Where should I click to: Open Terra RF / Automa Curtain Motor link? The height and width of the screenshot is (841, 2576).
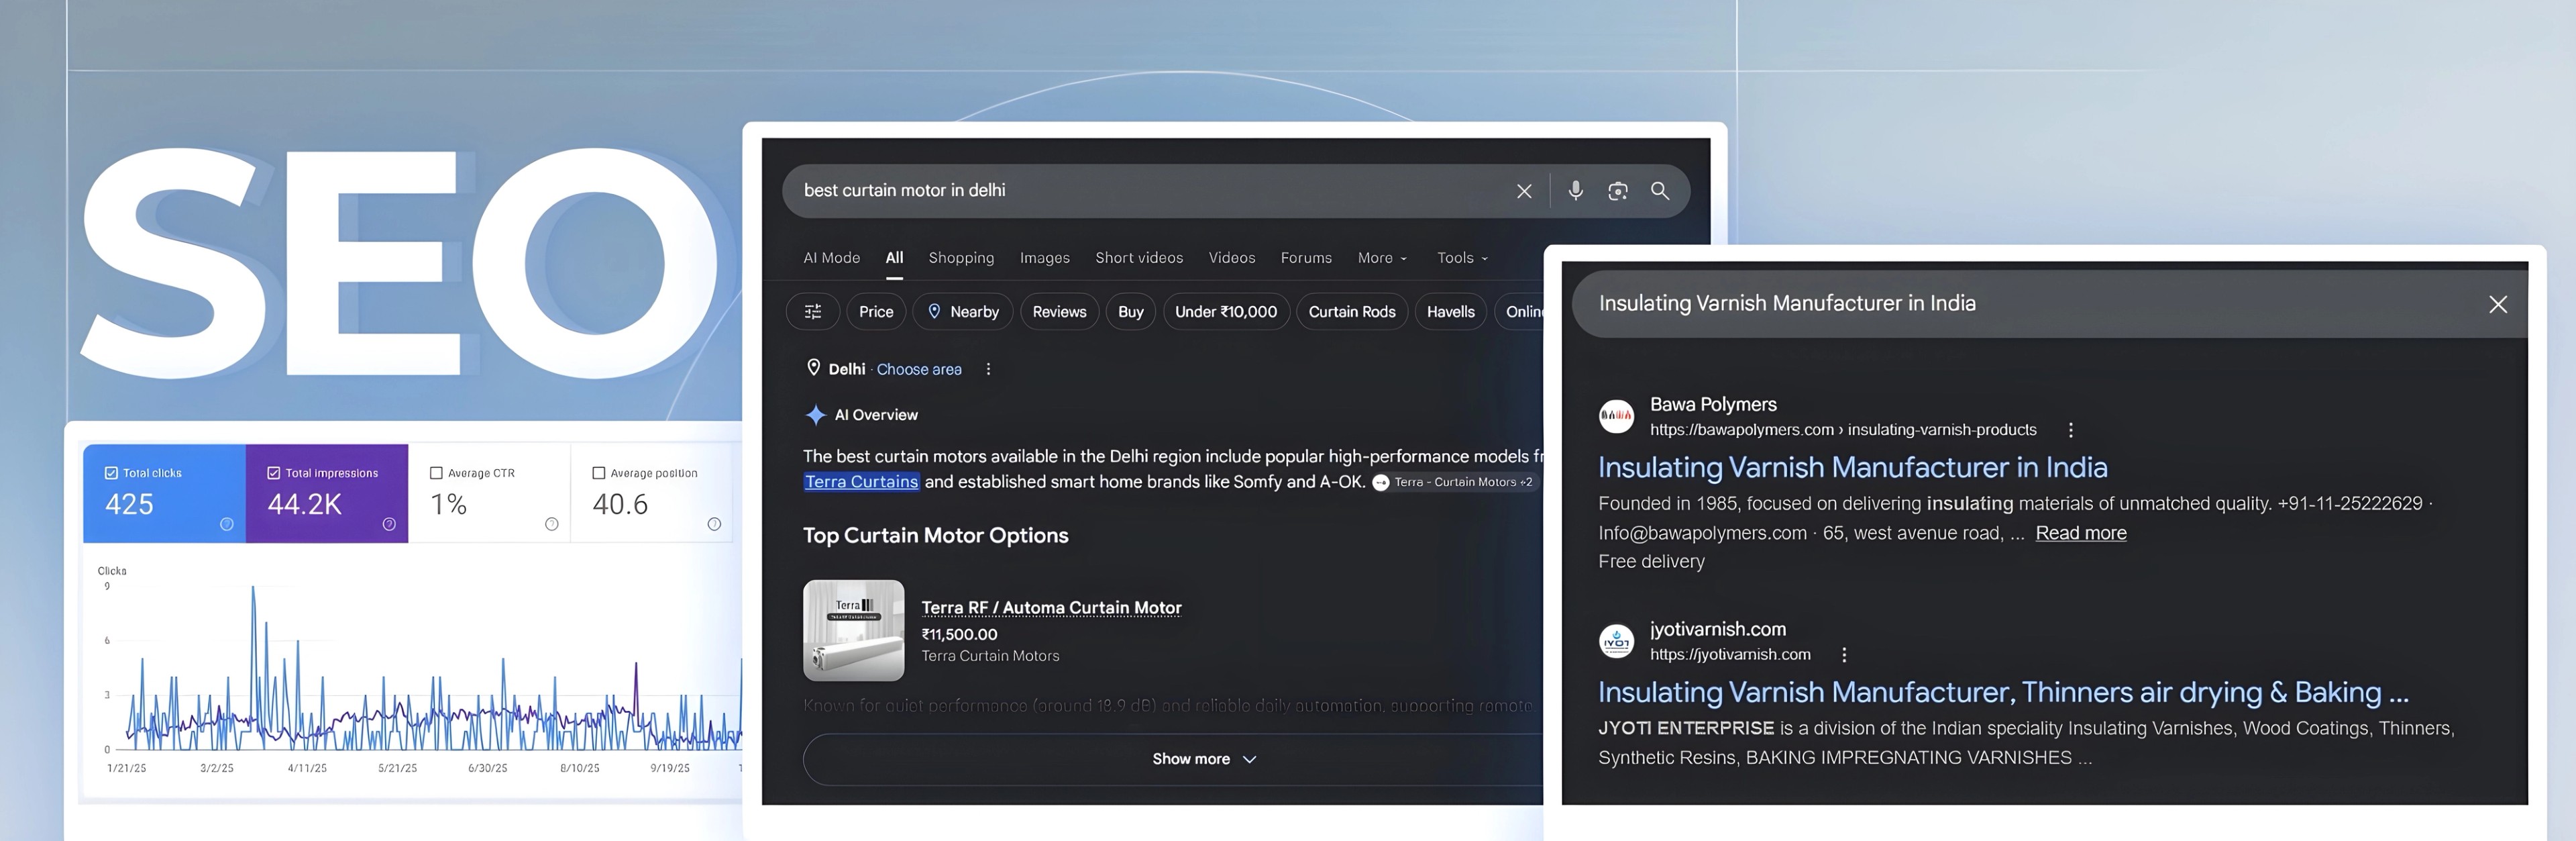(x=1051, y=608)
